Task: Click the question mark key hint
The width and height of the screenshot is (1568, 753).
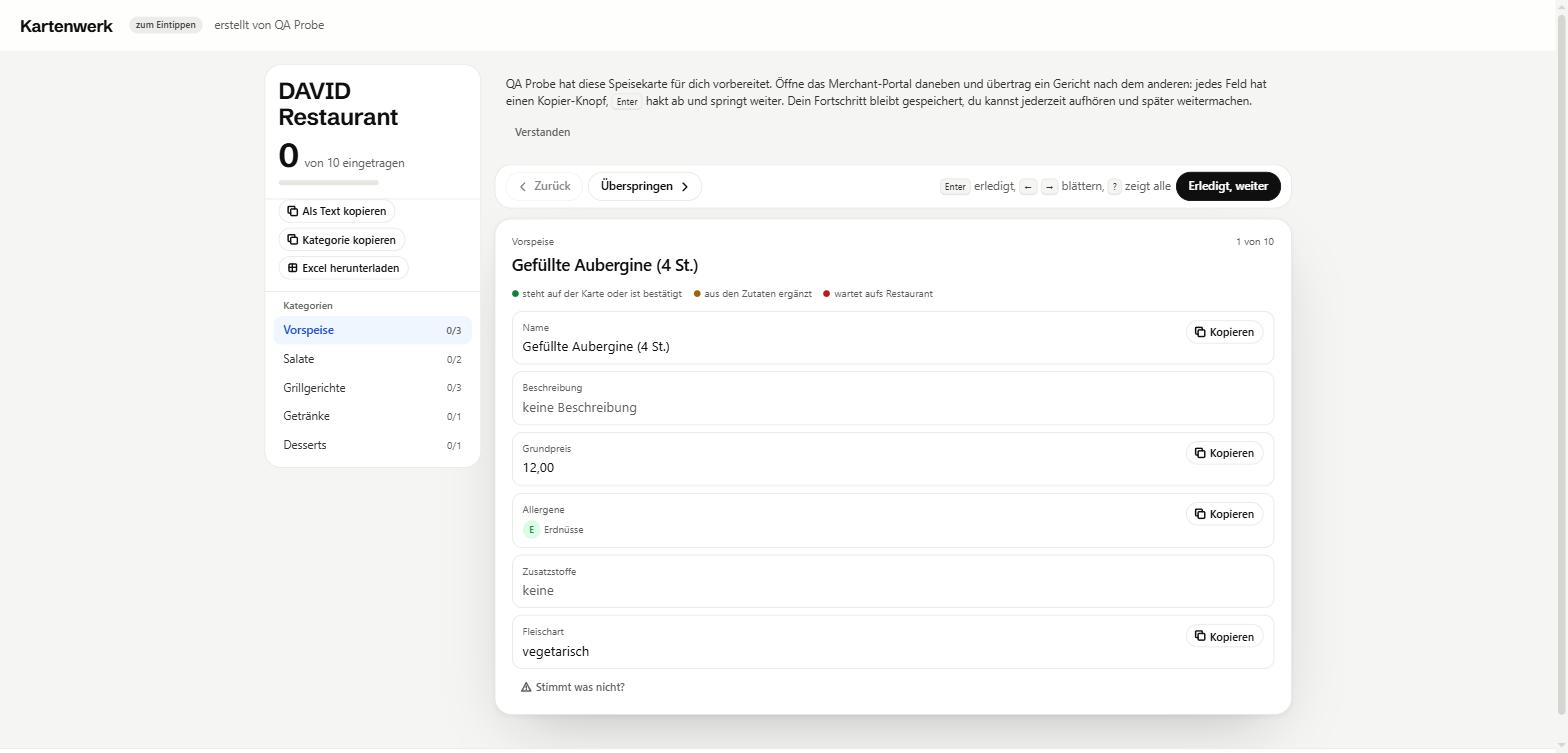Action: pos(1114,187)
